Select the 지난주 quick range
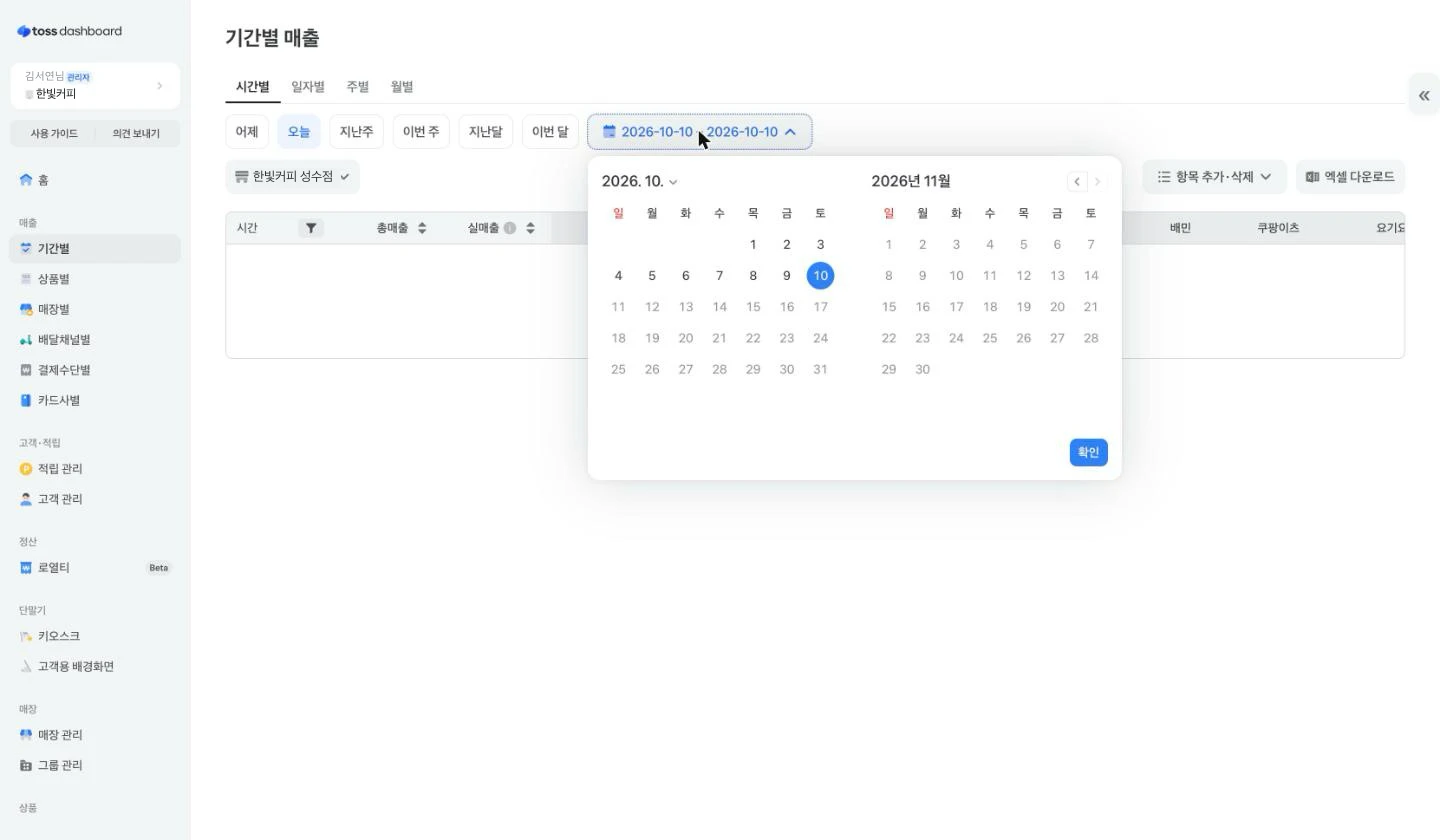This screenshot has width=1440, height=840. 356,132
